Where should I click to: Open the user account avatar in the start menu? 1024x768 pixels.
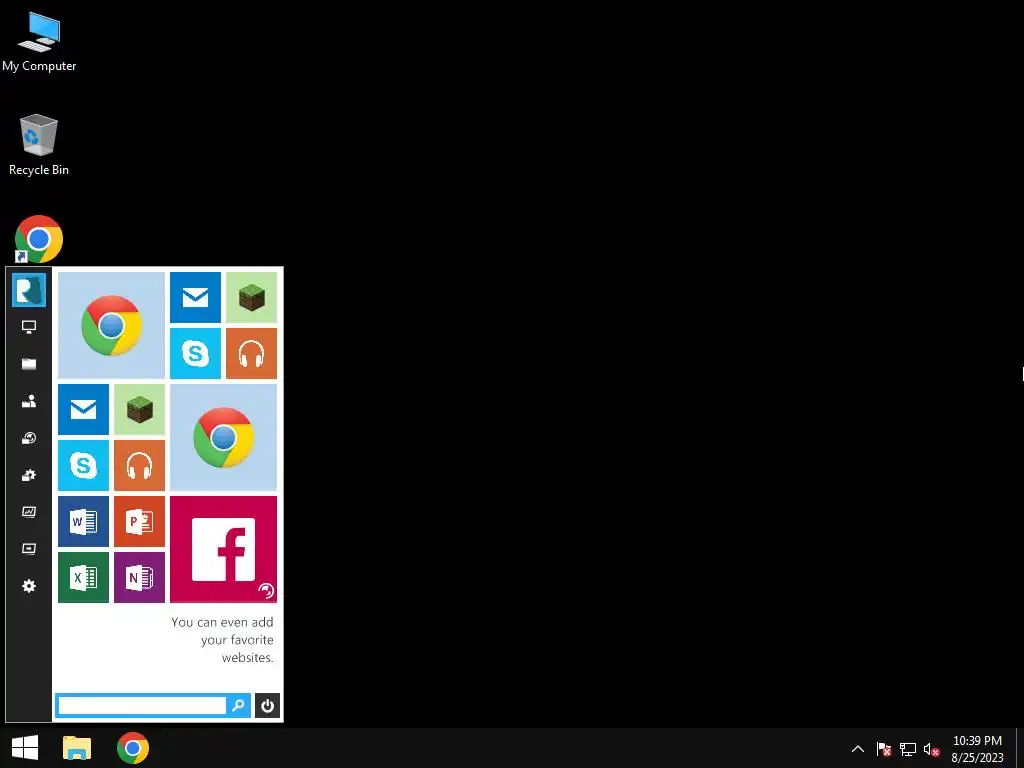click(x=29, y=290)
